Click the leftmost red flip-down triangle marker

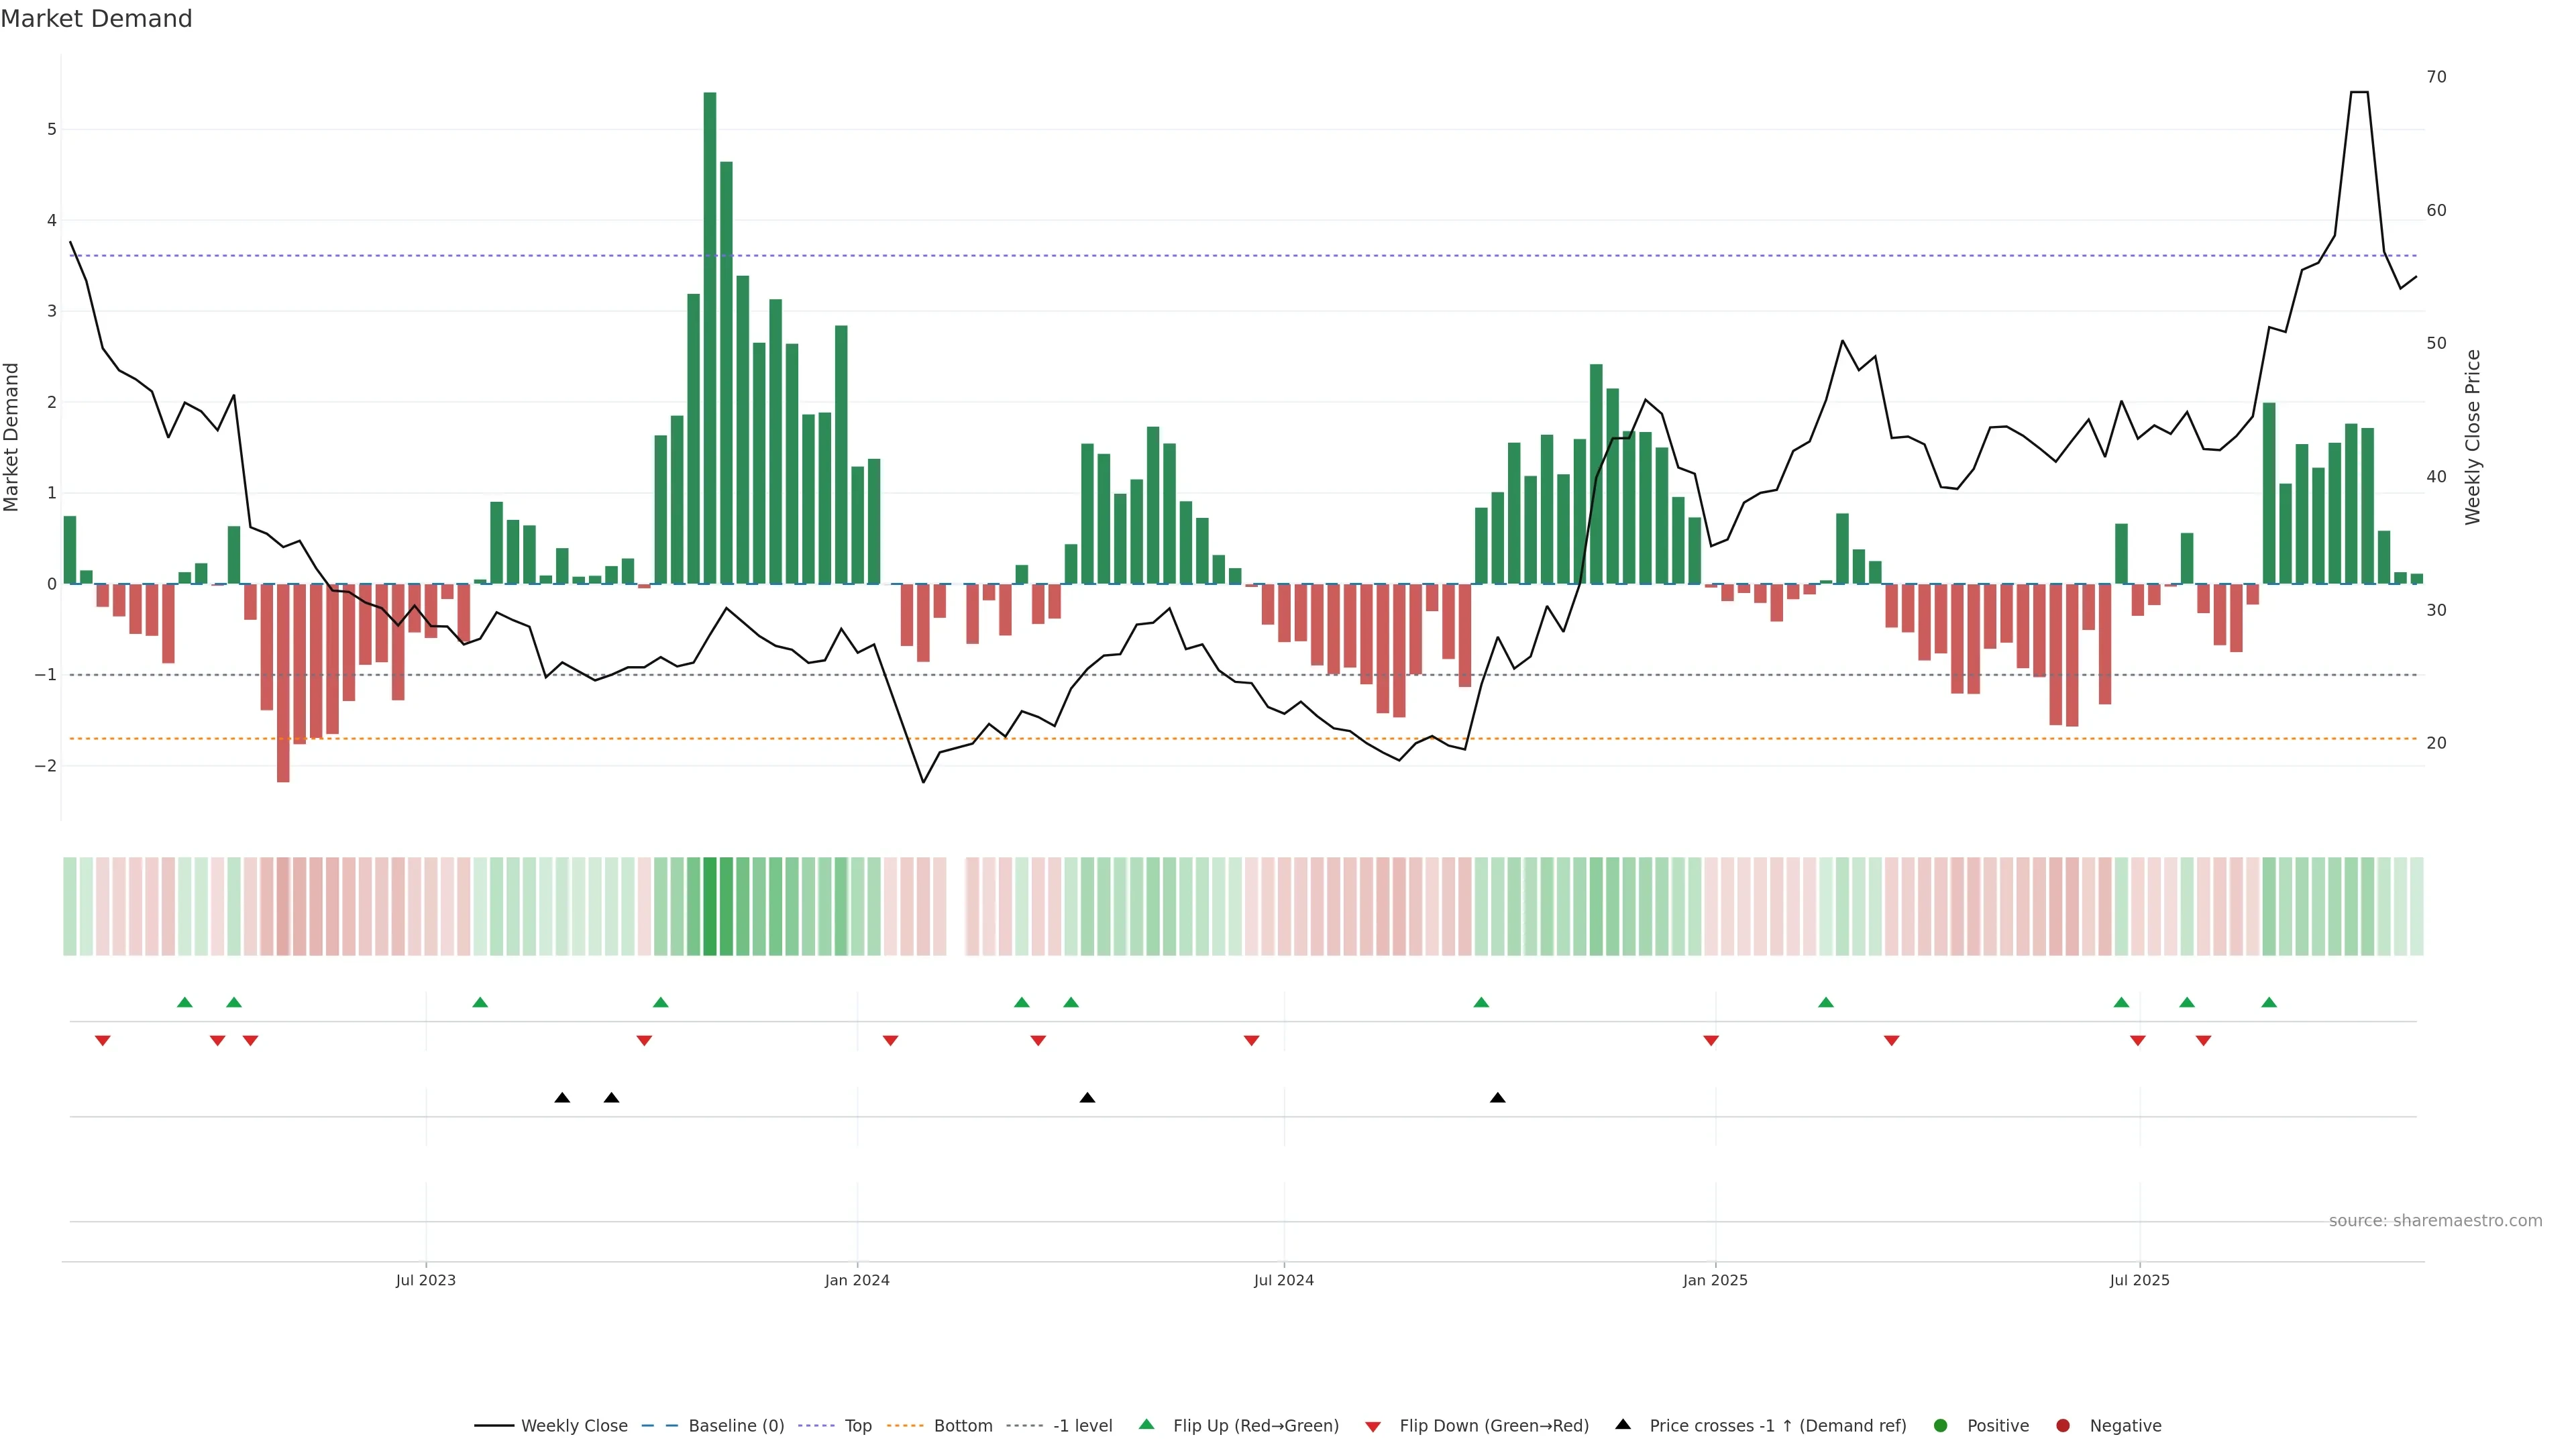[102, 1041]
